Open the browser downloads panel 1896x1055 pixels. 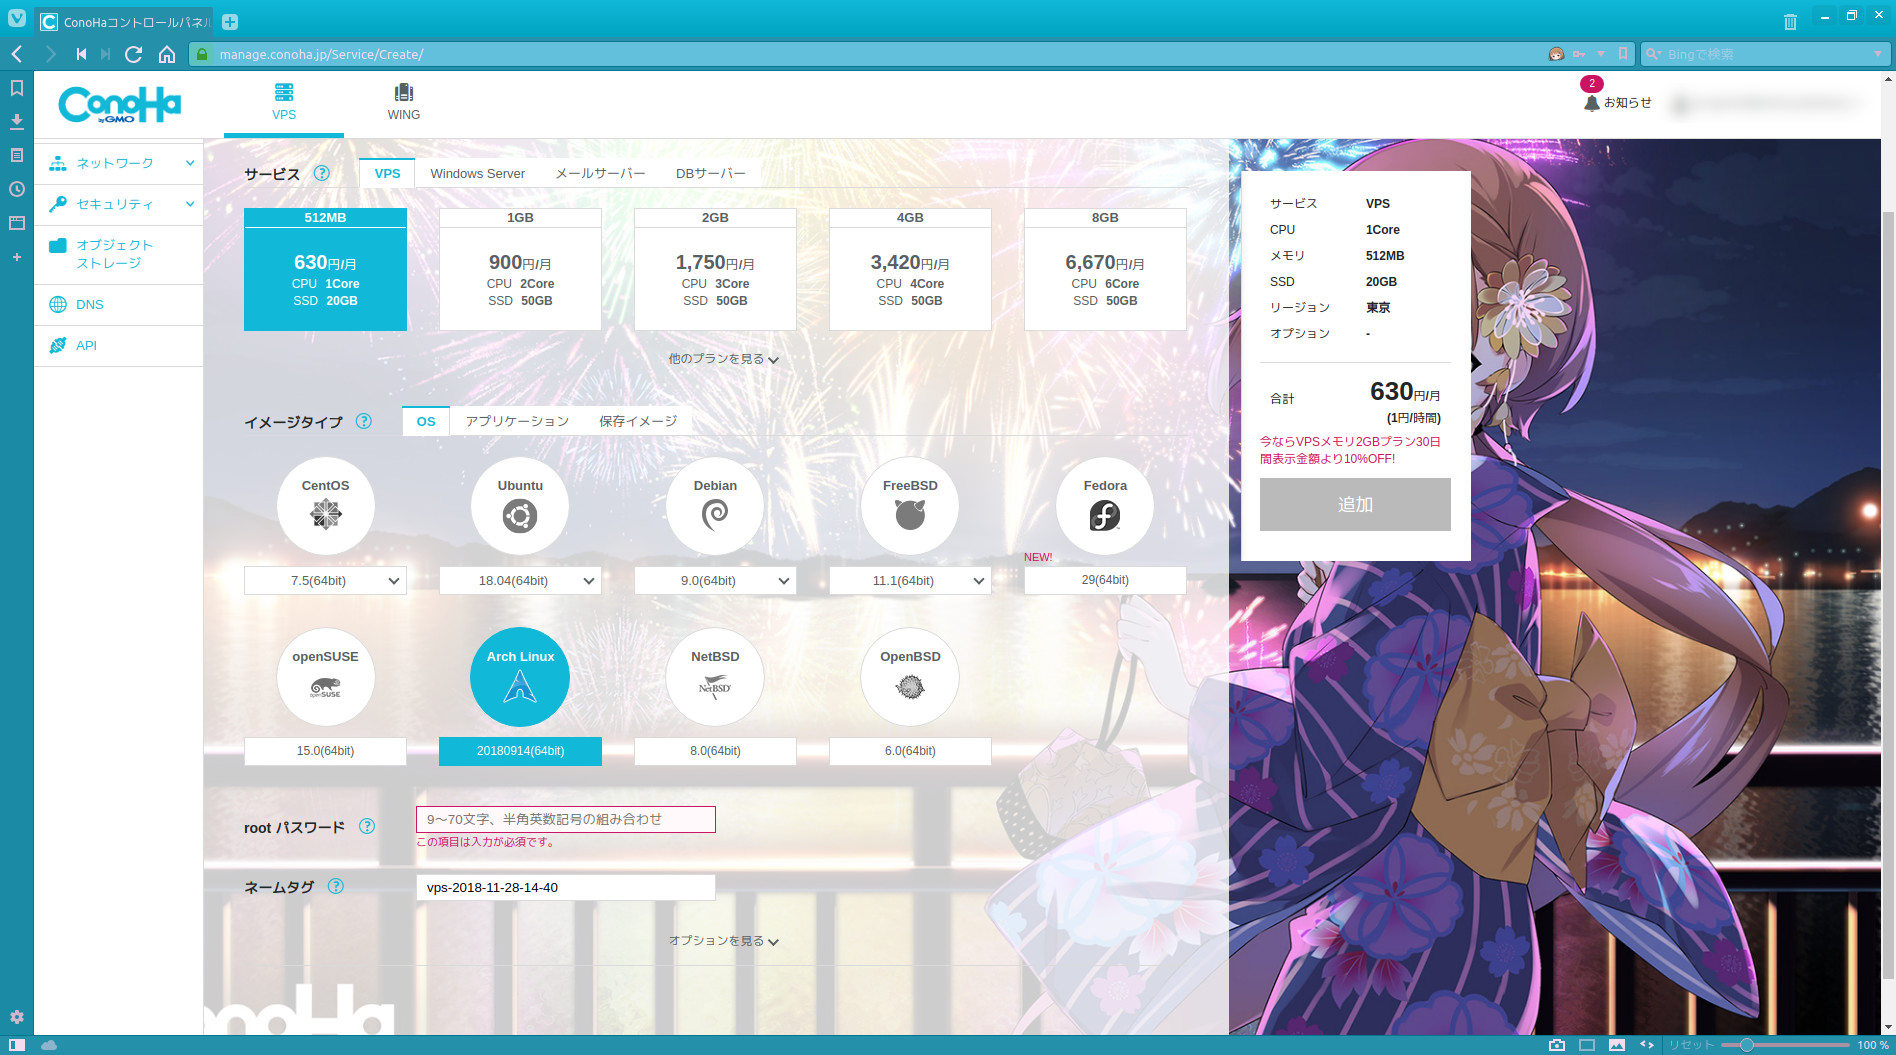point(17,122)
